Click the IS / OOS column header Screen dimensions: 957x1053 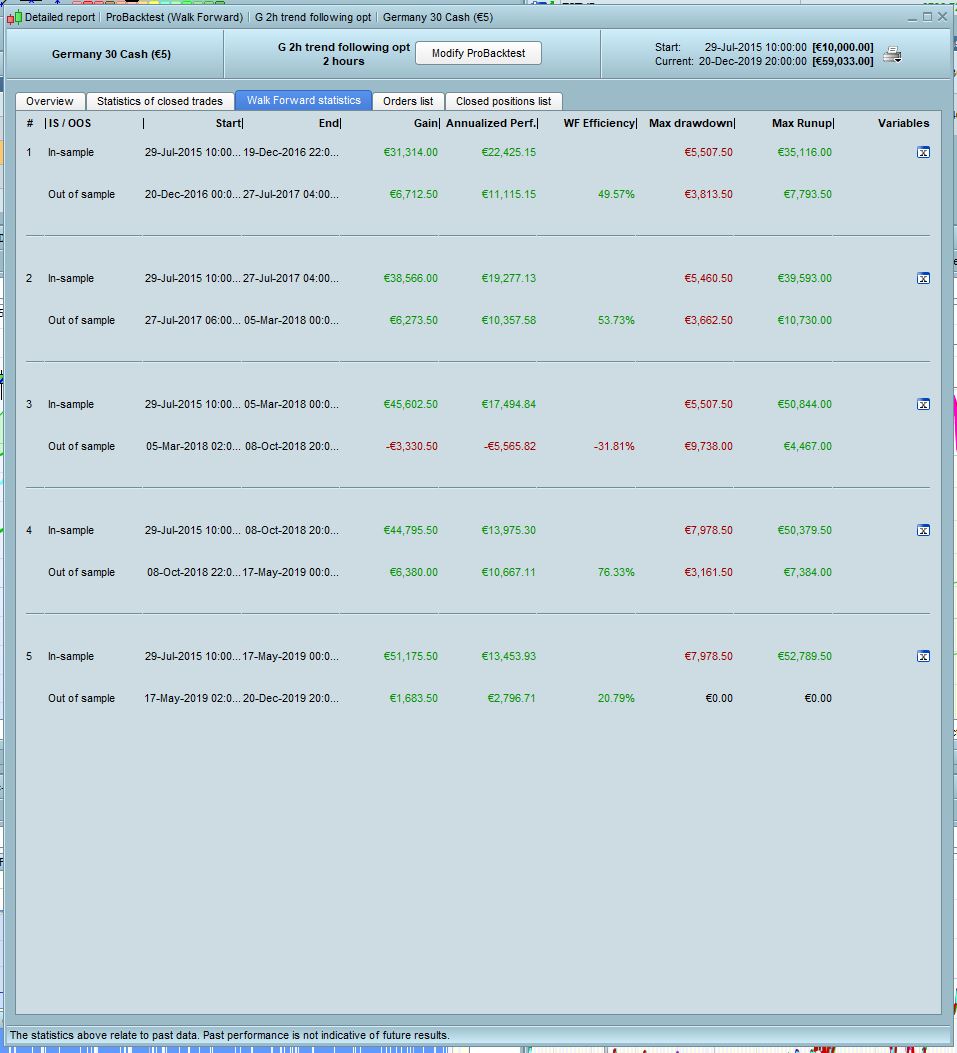[69, 124]
